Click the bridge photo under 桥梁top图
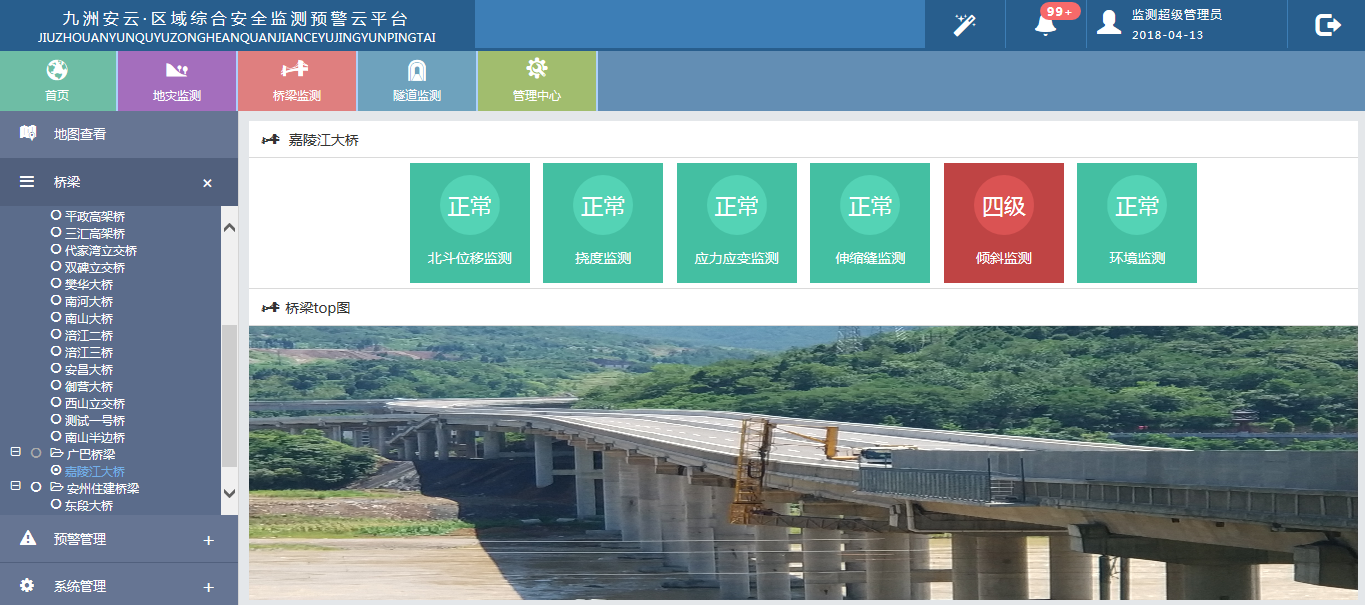Screen dimensions: 1365x605 pos(803,463)
